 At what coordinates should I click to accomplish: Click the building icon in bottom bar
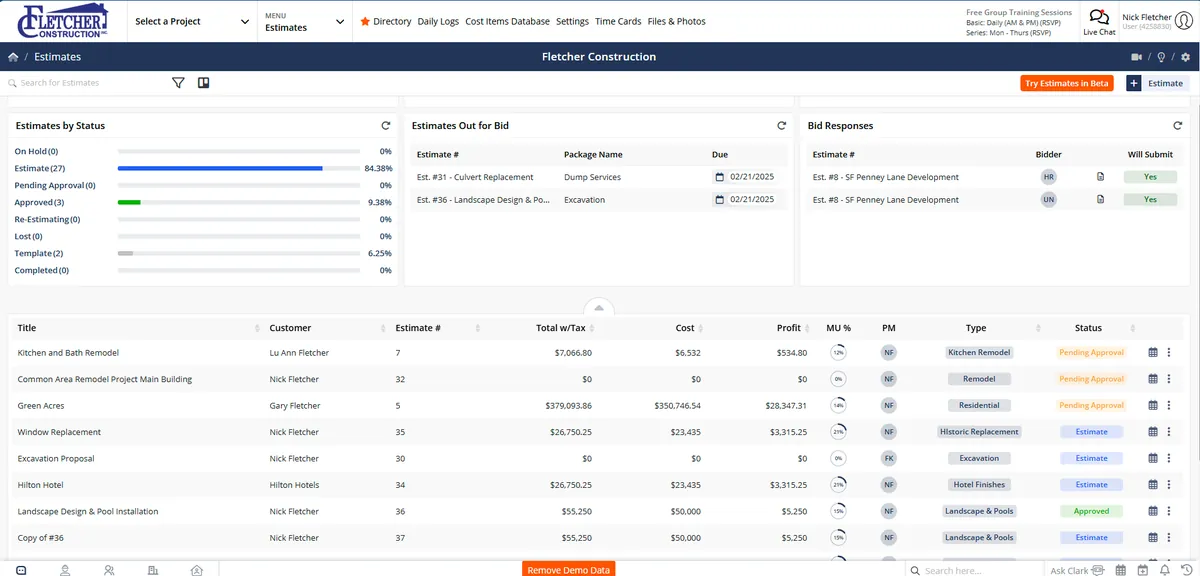click(153, 570)
